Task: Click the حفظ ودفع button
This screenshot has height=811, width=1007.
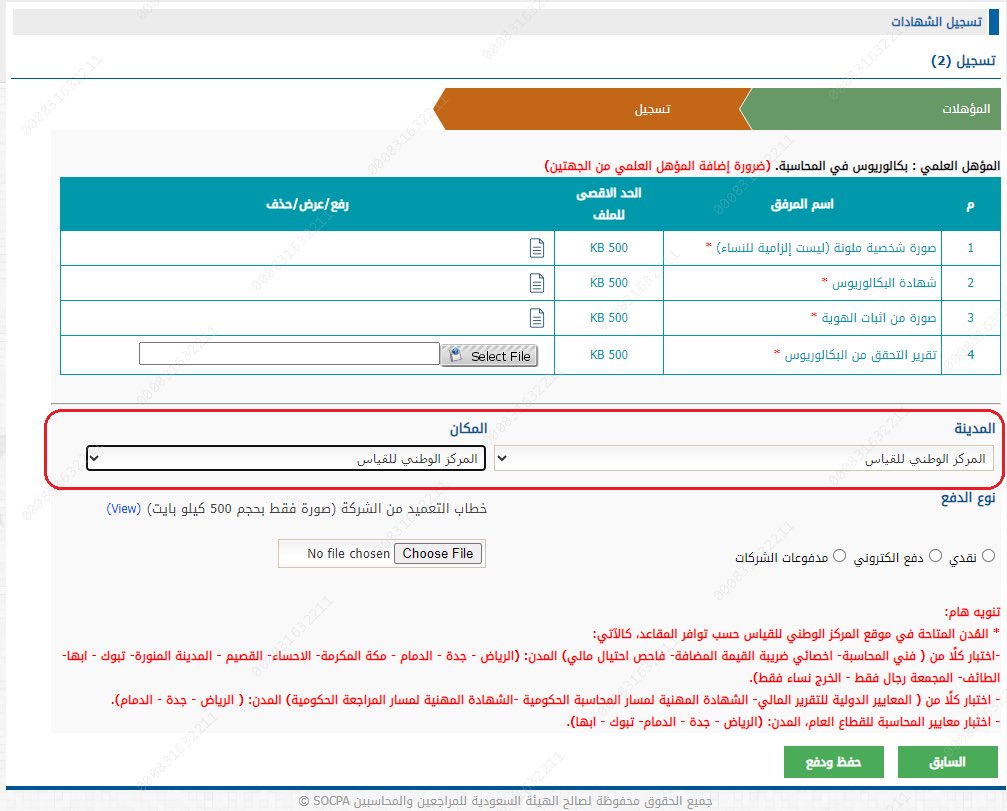Action: tap(834, 762)
